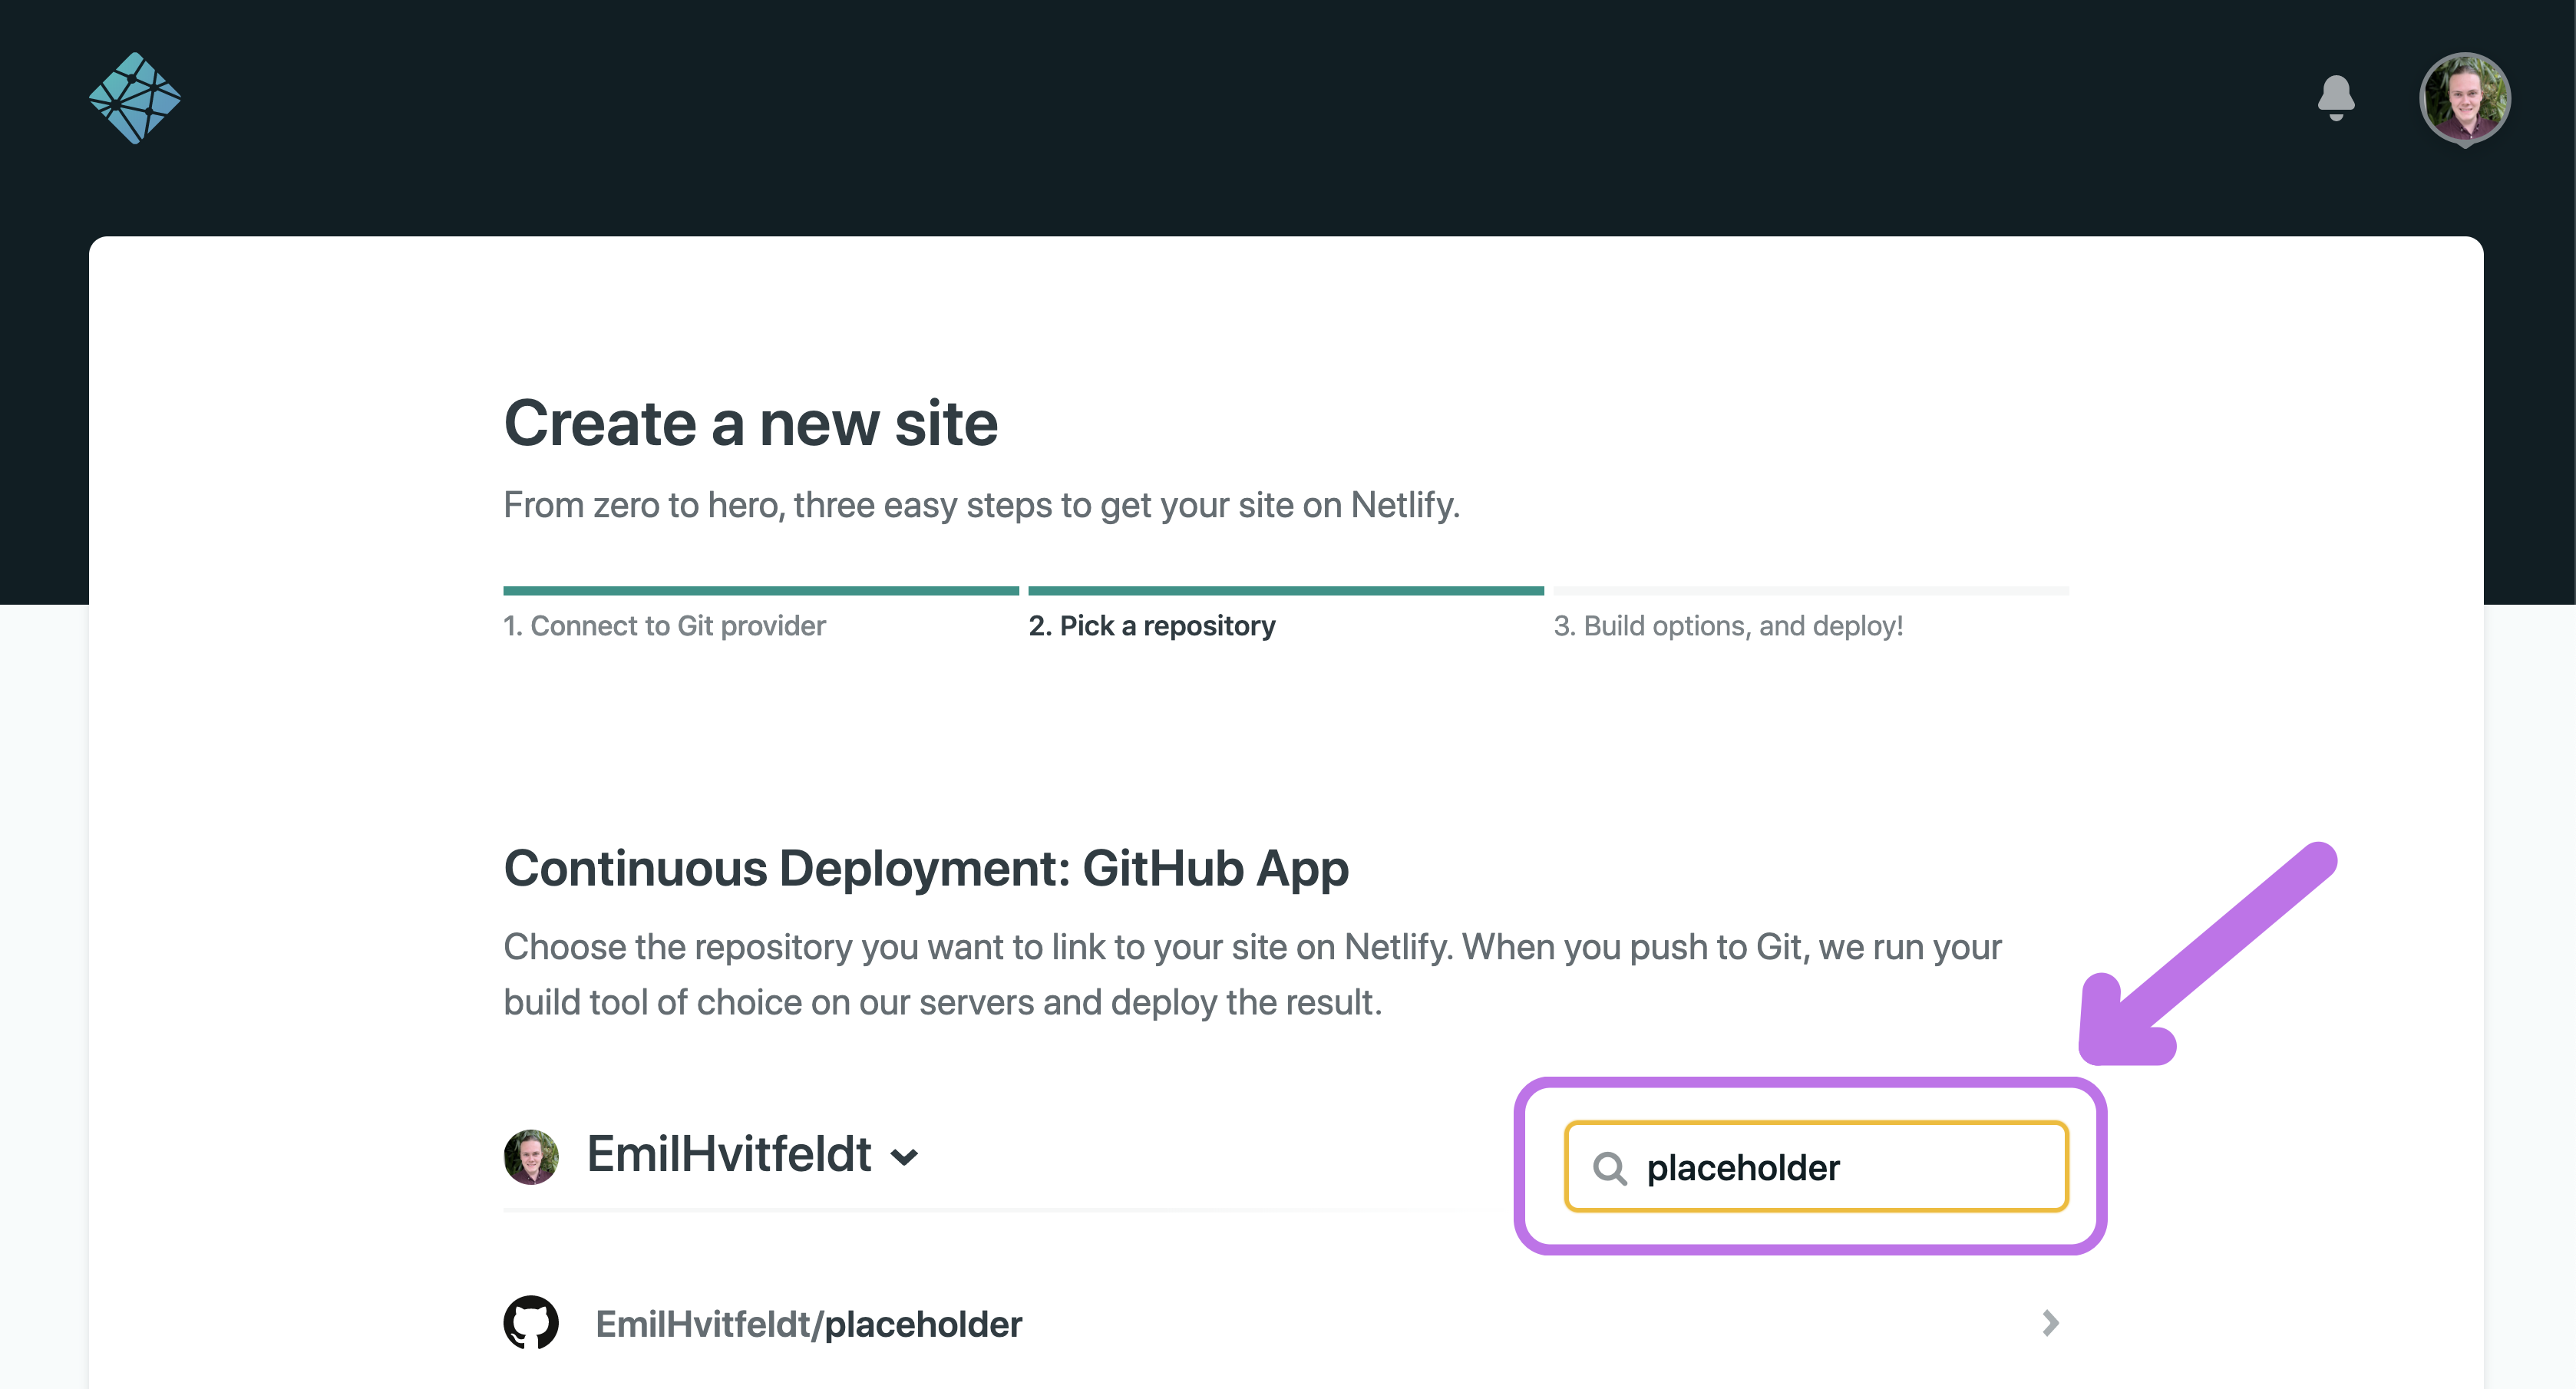Open the EmilHvitfeldt account name selector
The width and height of the screenshot is (2576, 1389).
click(728, 1154)
